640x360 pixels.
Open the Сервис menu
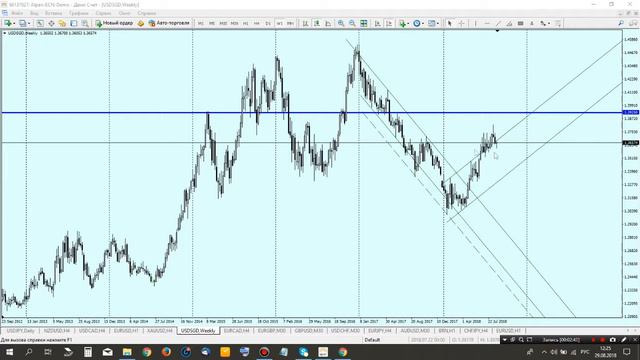tap(103, 13)
